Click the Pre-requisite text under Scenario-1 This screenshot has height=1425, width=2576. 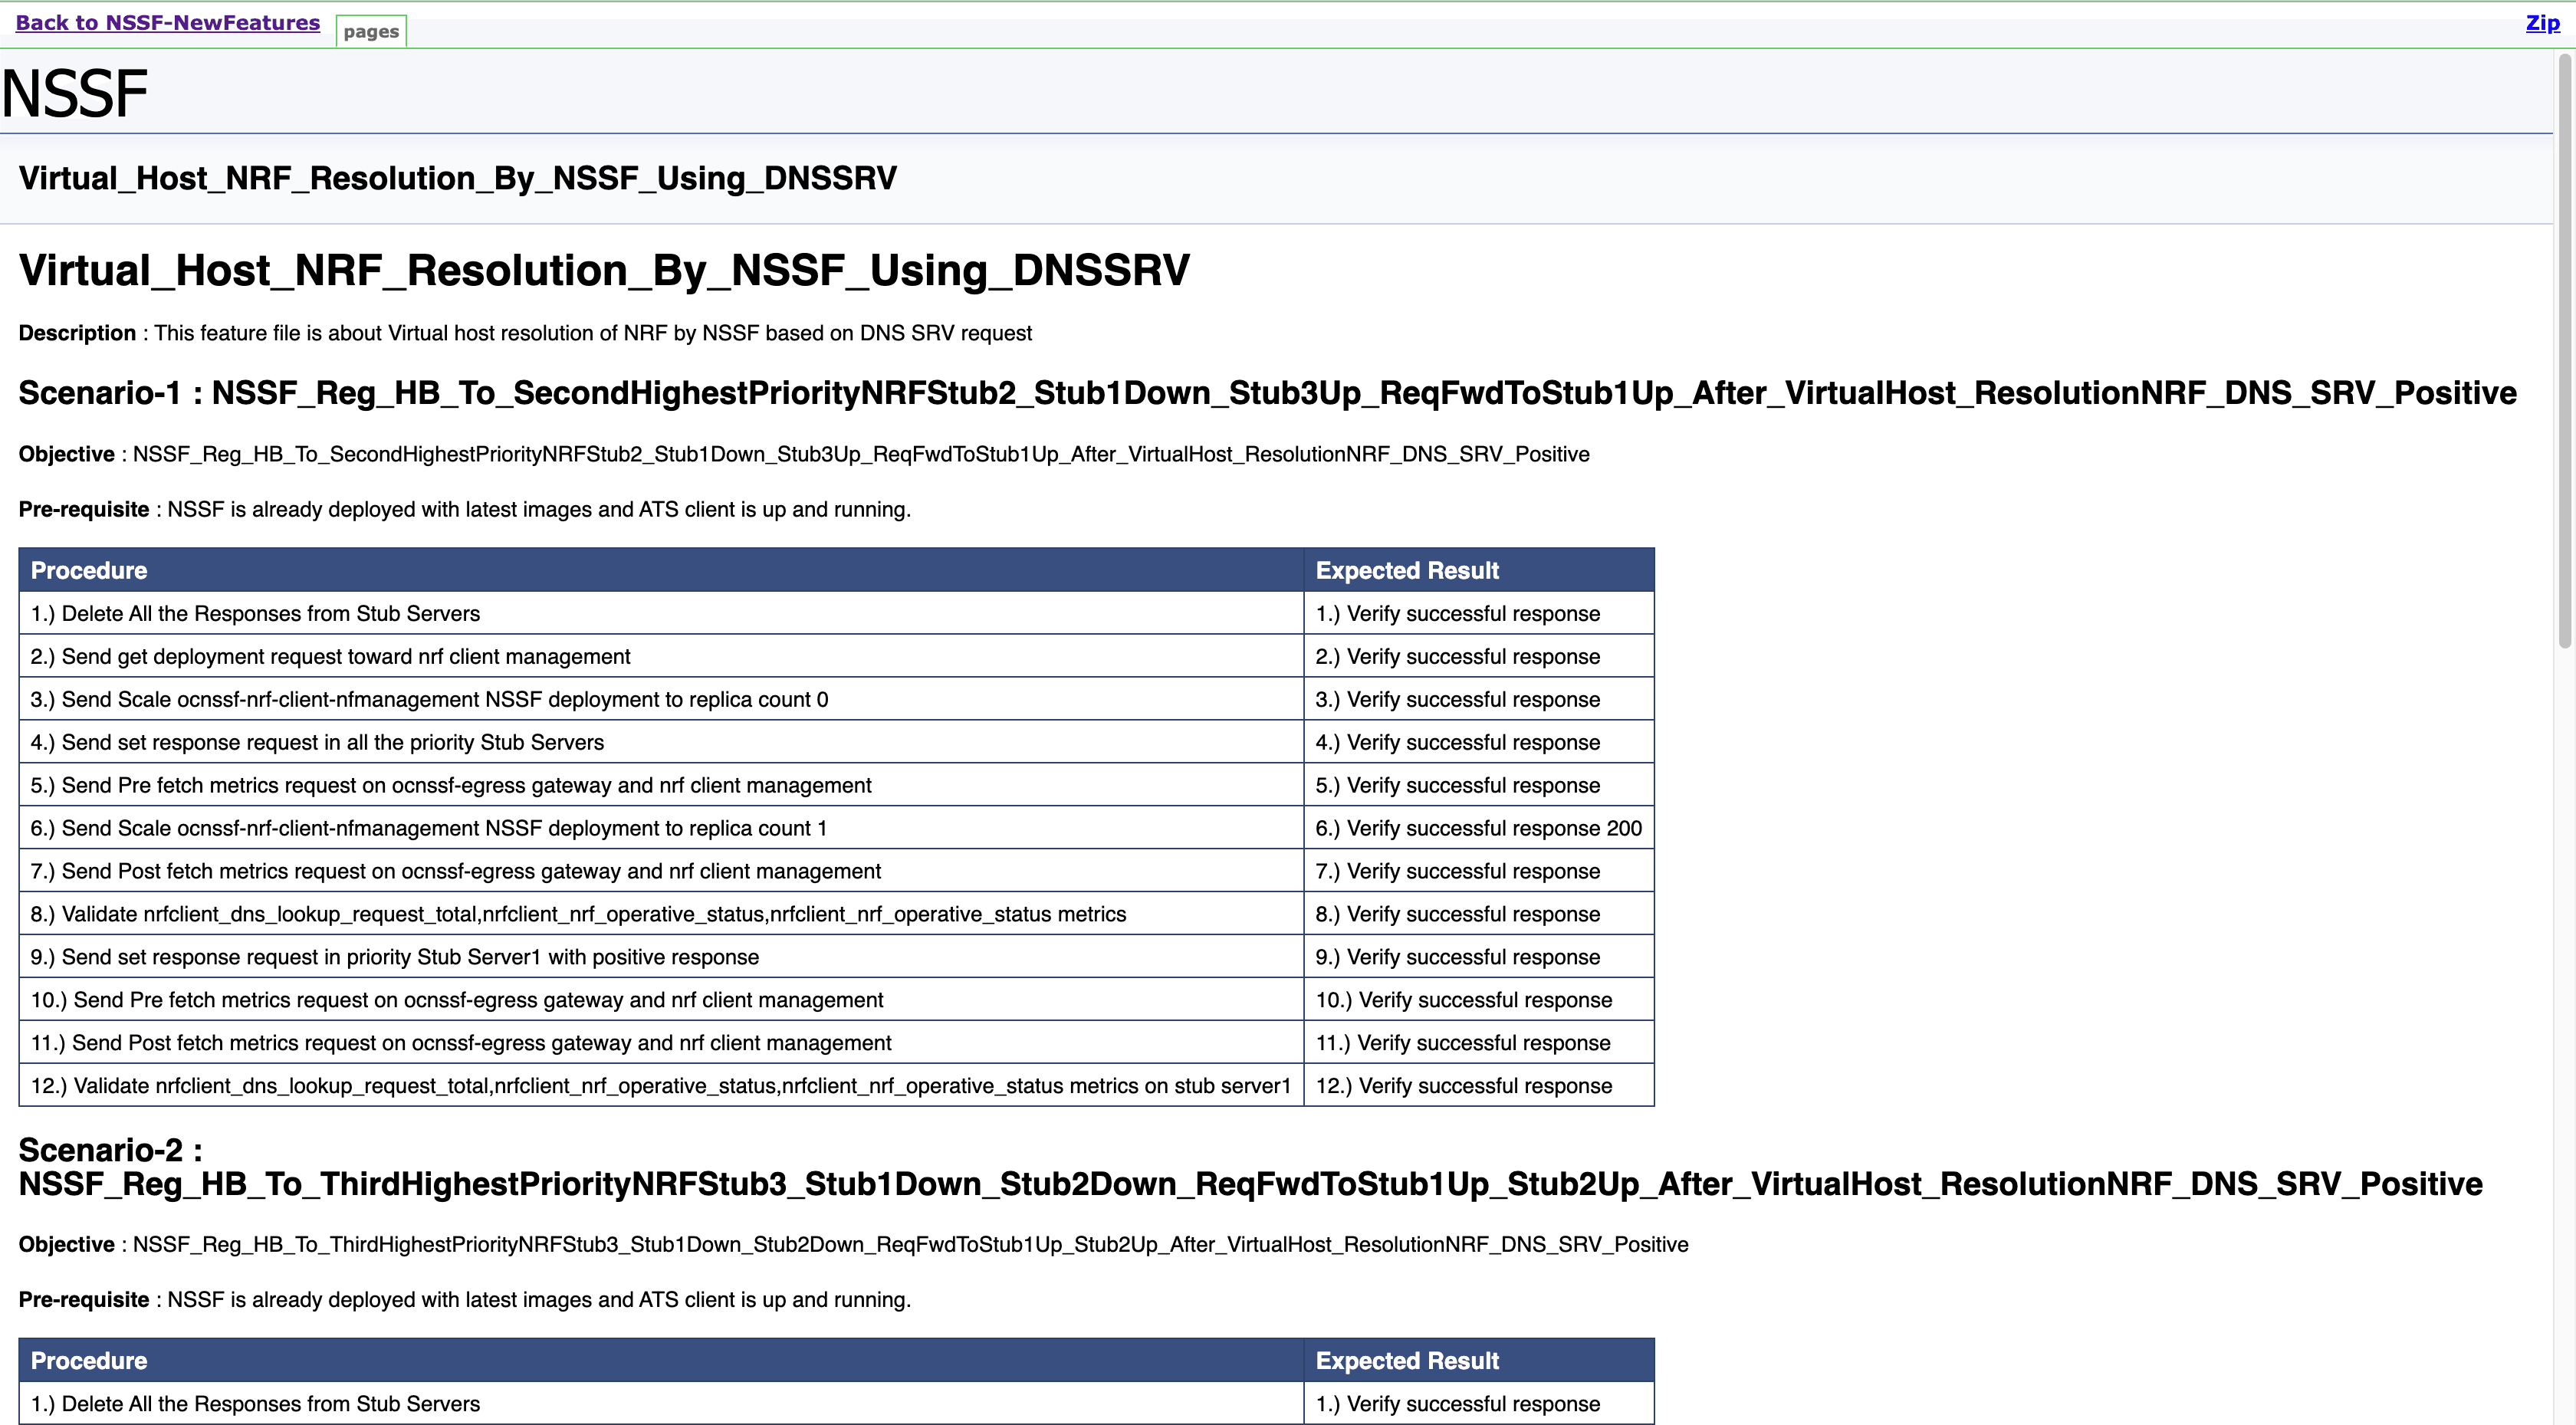(464, 509)
